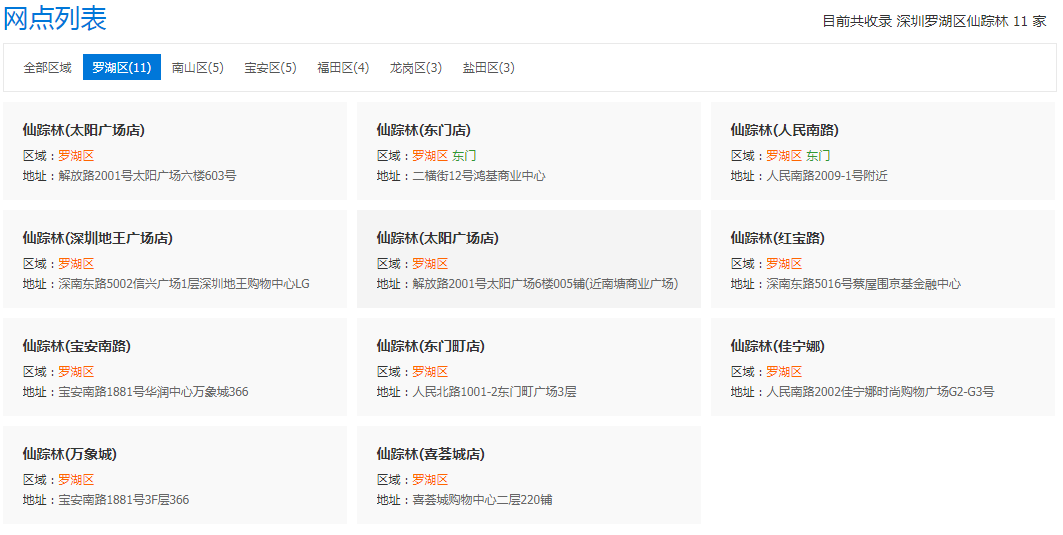
Task: Select the 罗湖区(11) tab
Action: click(x=122, y=68)
